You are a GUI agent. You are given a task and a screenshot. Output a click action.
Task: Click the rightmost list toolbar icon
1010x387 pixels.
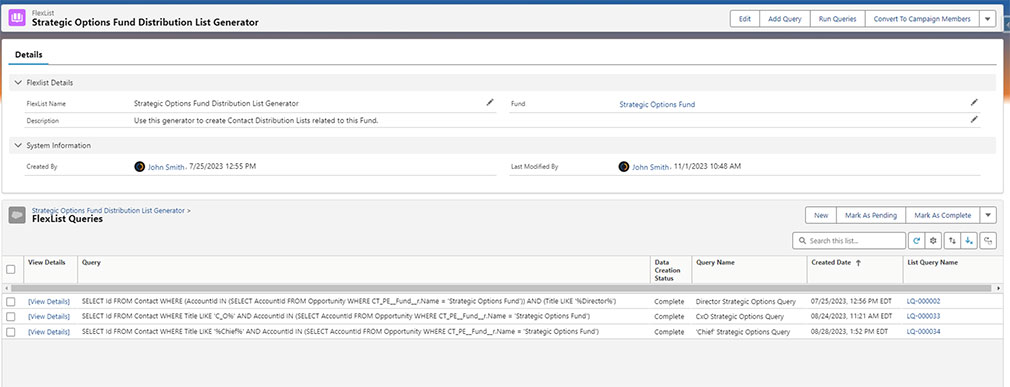[x=989, y=241]
